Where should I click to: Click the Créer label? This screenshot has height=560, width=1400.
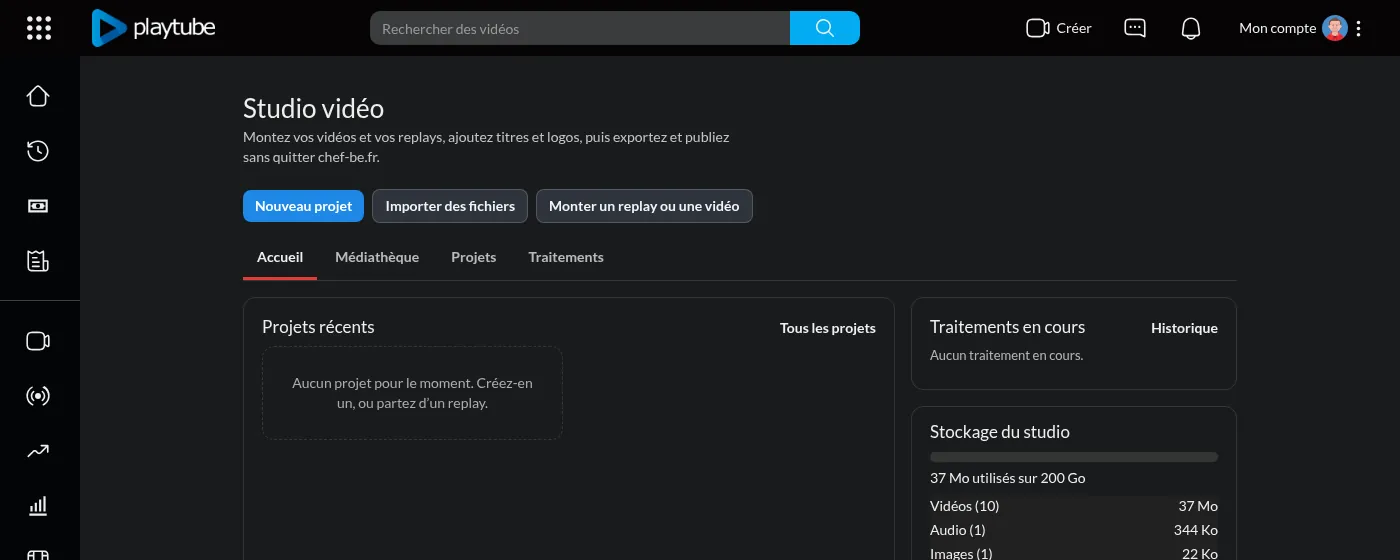(1074, 28)
